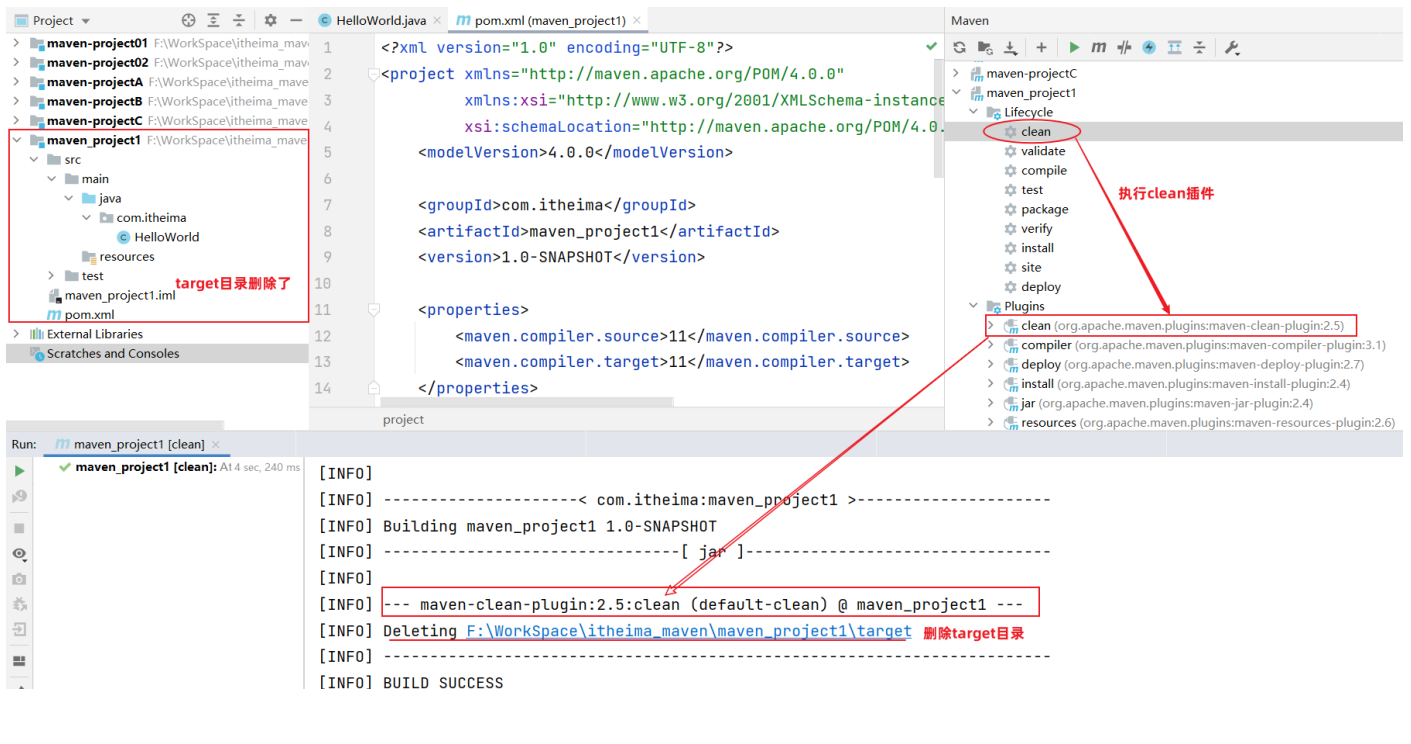The image size is (1411, 744).
Task: Run Maven build with green play icon
Action: pyautogui.click(x=1074, y=47)
